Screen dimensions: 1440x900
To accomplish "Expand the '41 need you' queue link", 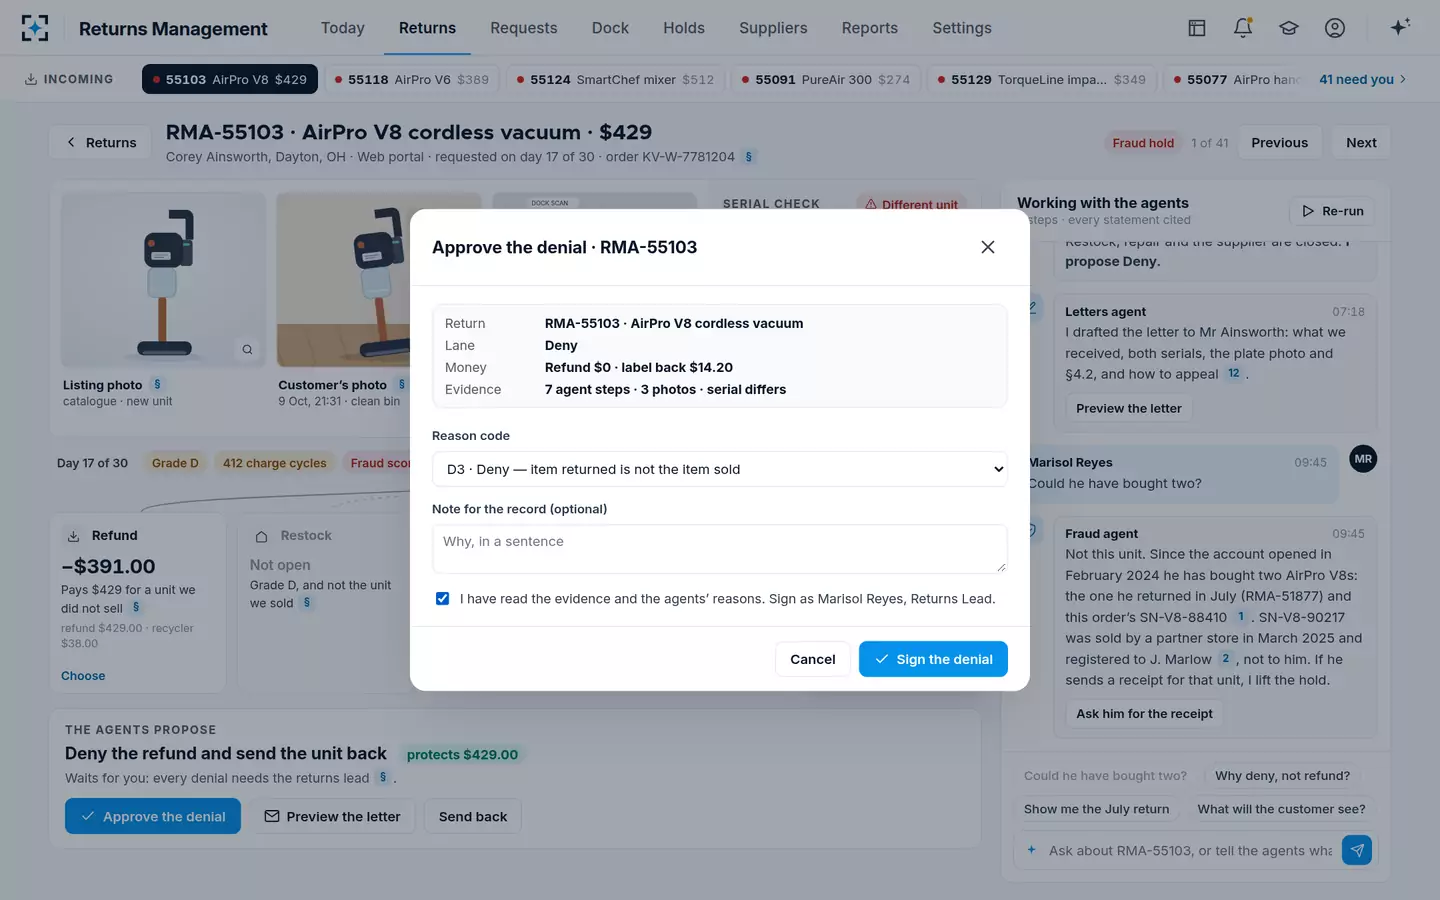I will pos(1362,79).
